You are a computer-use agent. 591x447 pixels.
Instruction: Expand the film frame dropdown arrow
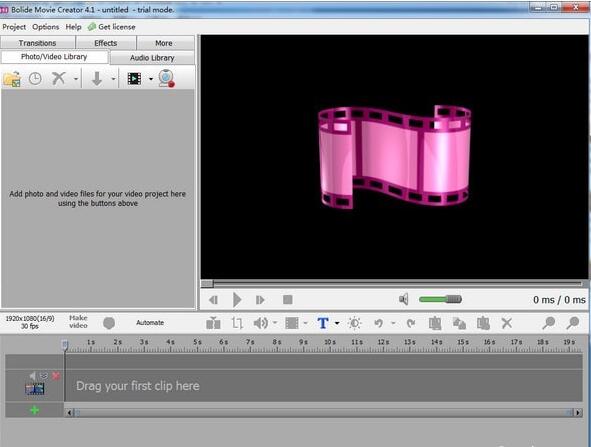tap(305, 323)
